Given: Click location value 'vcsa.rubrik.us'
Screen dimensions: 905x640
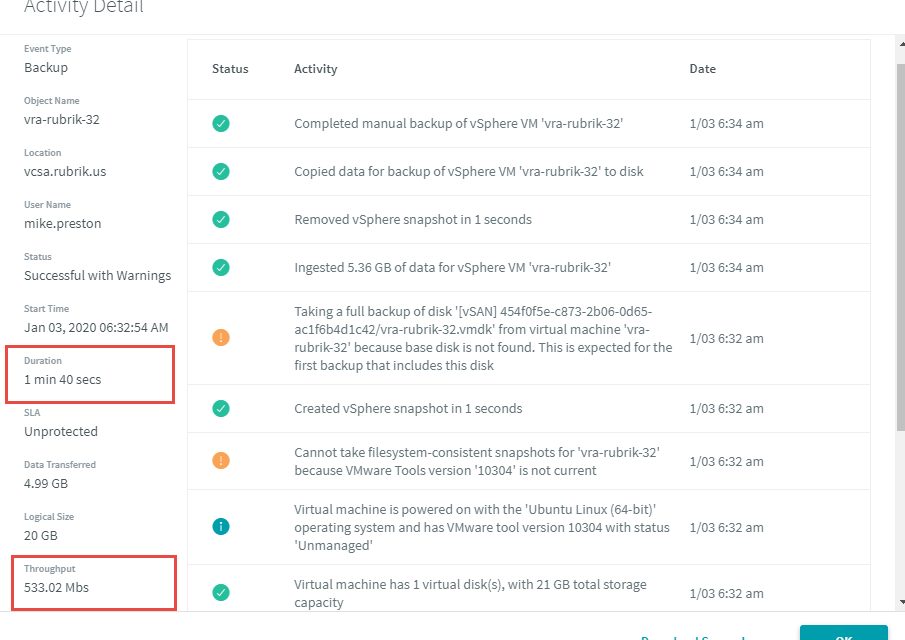Looking at the screenshot, I should [65, 171].
